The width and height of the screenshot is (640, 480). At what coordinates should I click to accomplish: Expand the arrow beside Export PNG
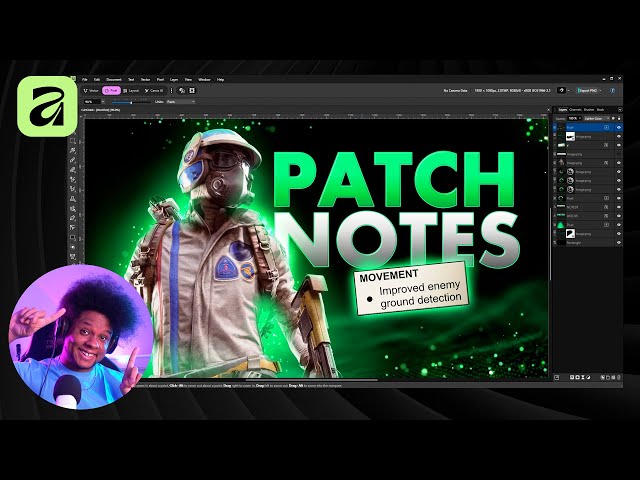(600, 91)
